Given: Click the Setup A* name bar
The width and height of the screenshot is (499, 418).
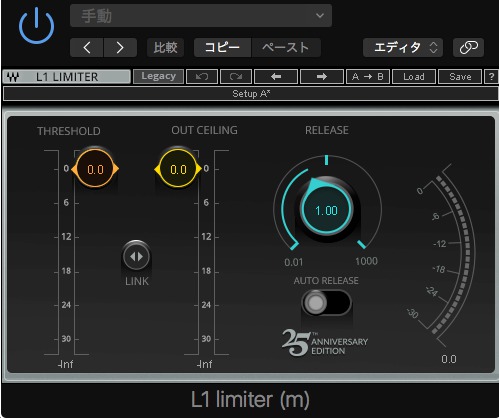Looking at the screenshot, I should (x=251, y=94).
